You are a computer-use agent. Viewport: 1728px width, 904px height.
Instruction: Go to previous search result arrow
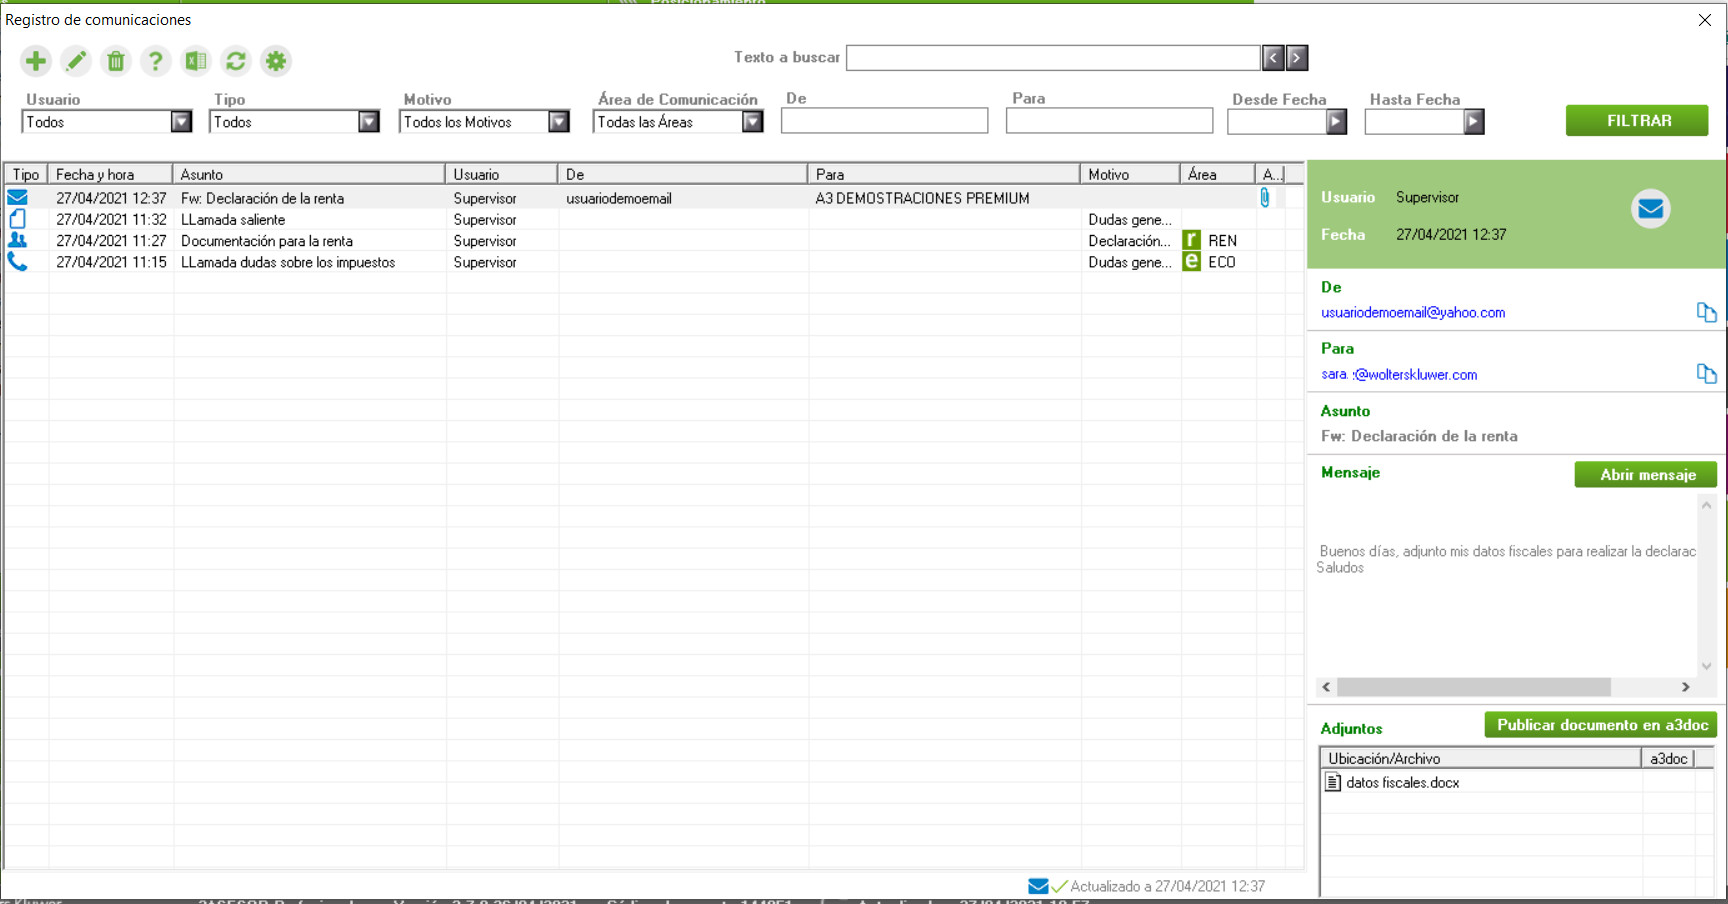click(1273, 58)
